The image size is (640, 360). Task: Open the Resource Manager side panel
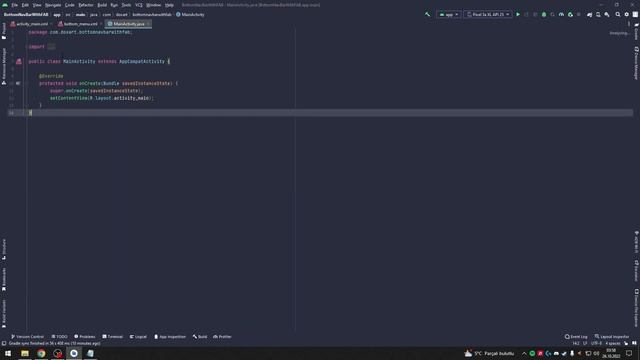pyautogui.click(x=4, y=66)
